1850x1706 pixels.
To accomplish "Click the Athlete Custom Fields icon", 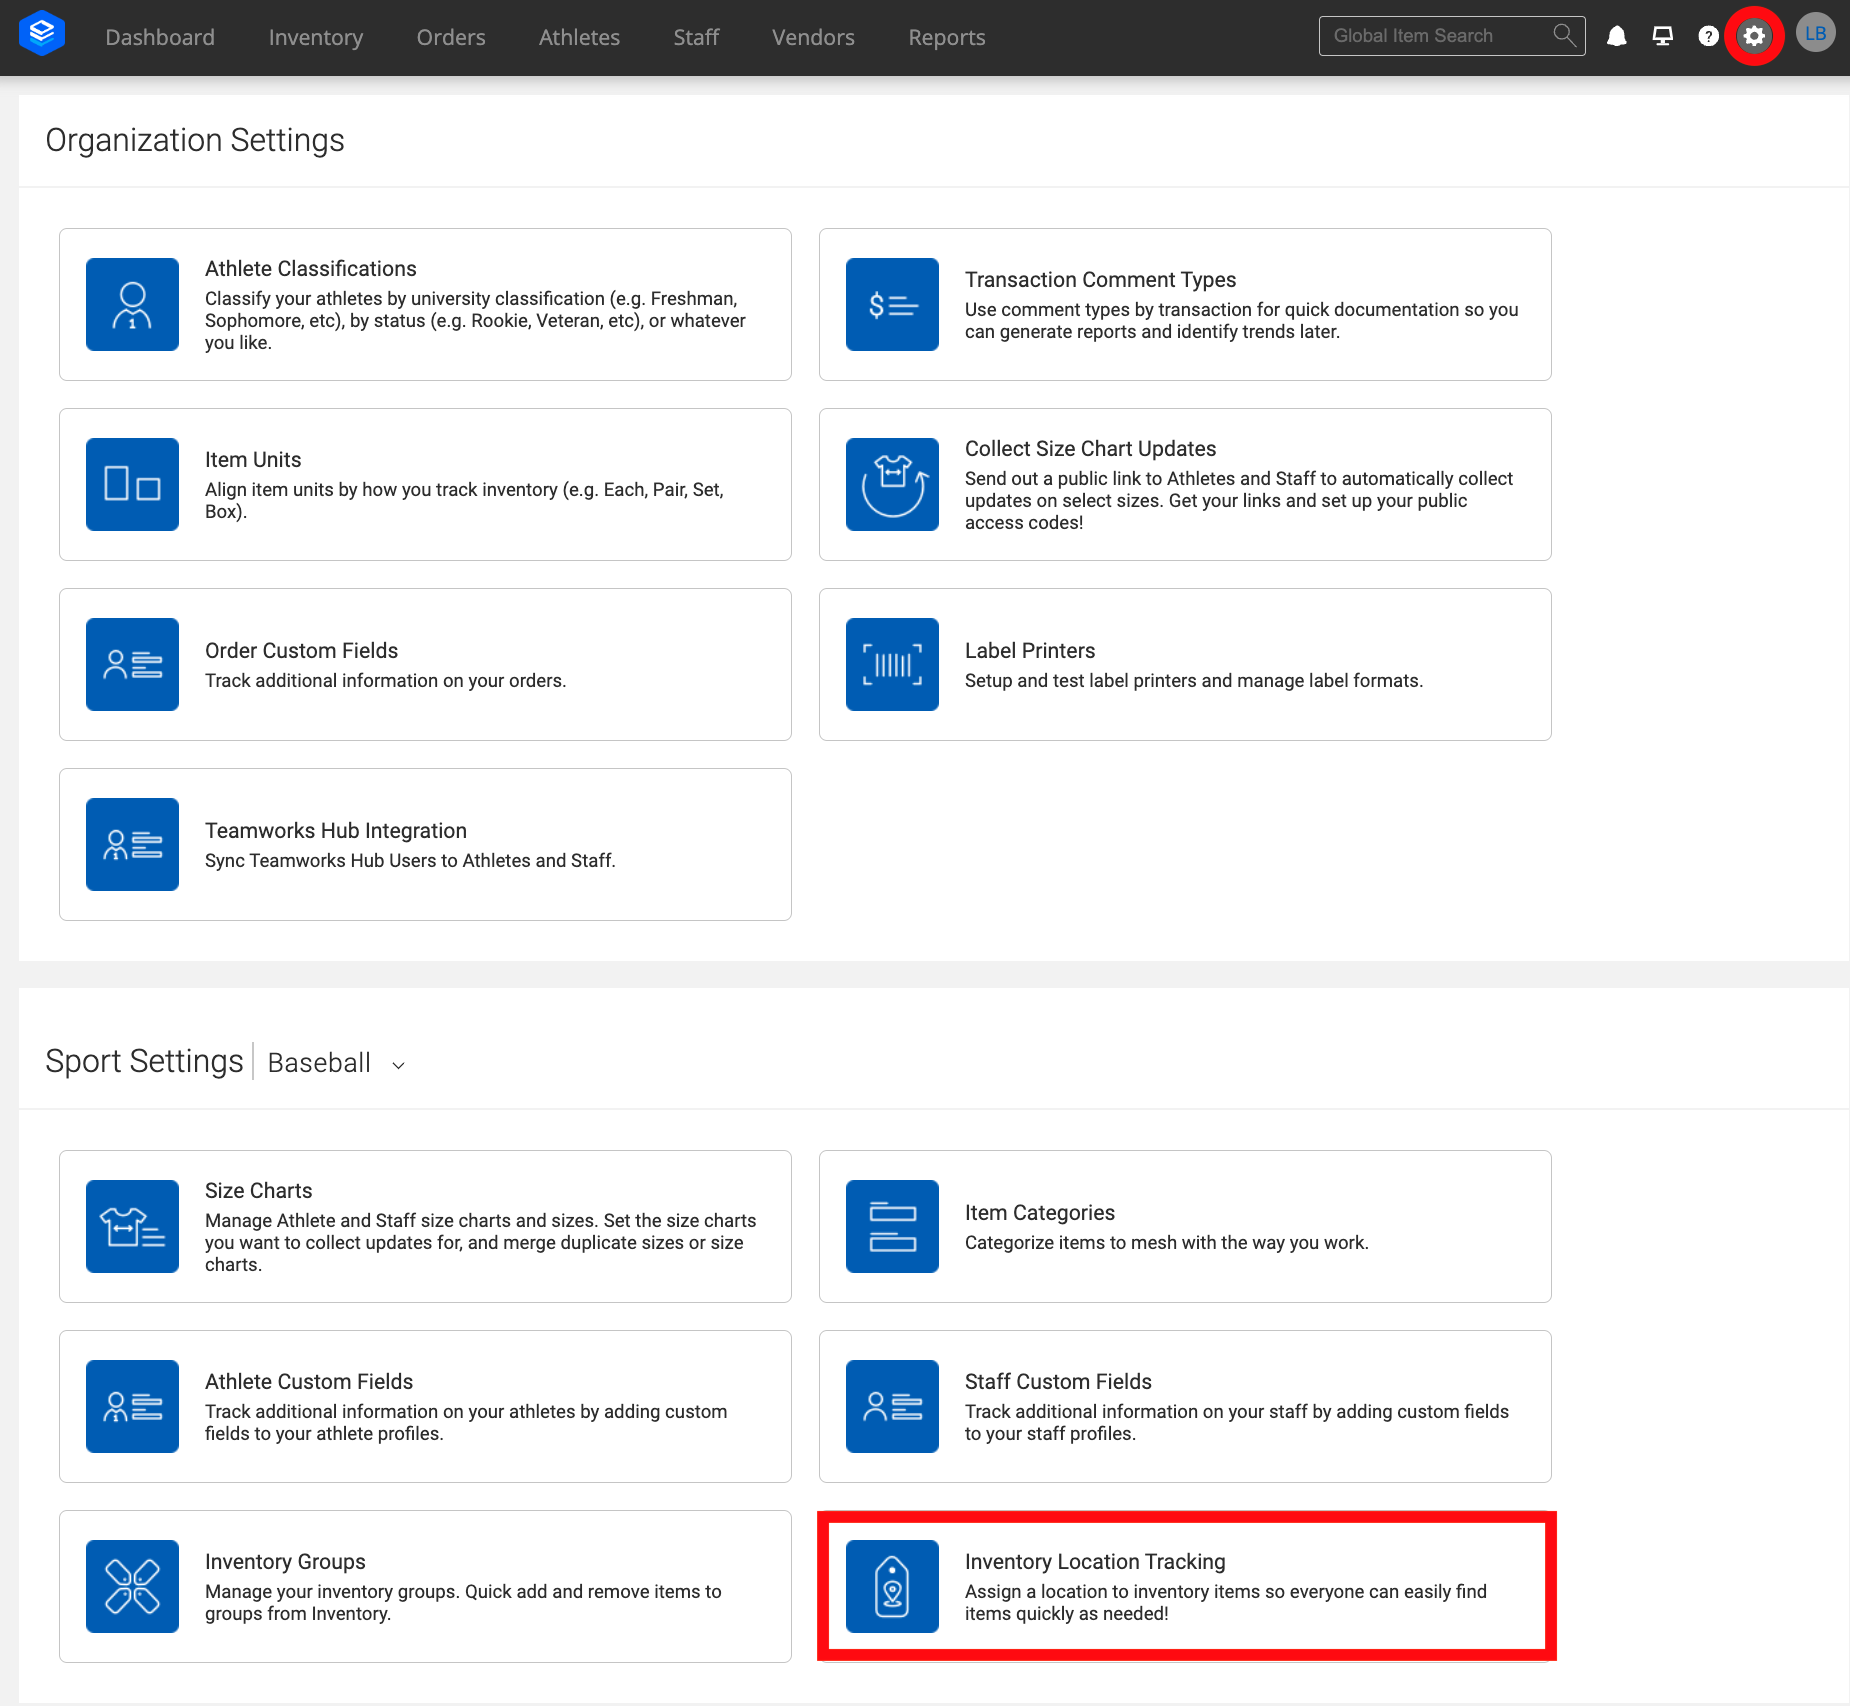I will pos(132,1406).
